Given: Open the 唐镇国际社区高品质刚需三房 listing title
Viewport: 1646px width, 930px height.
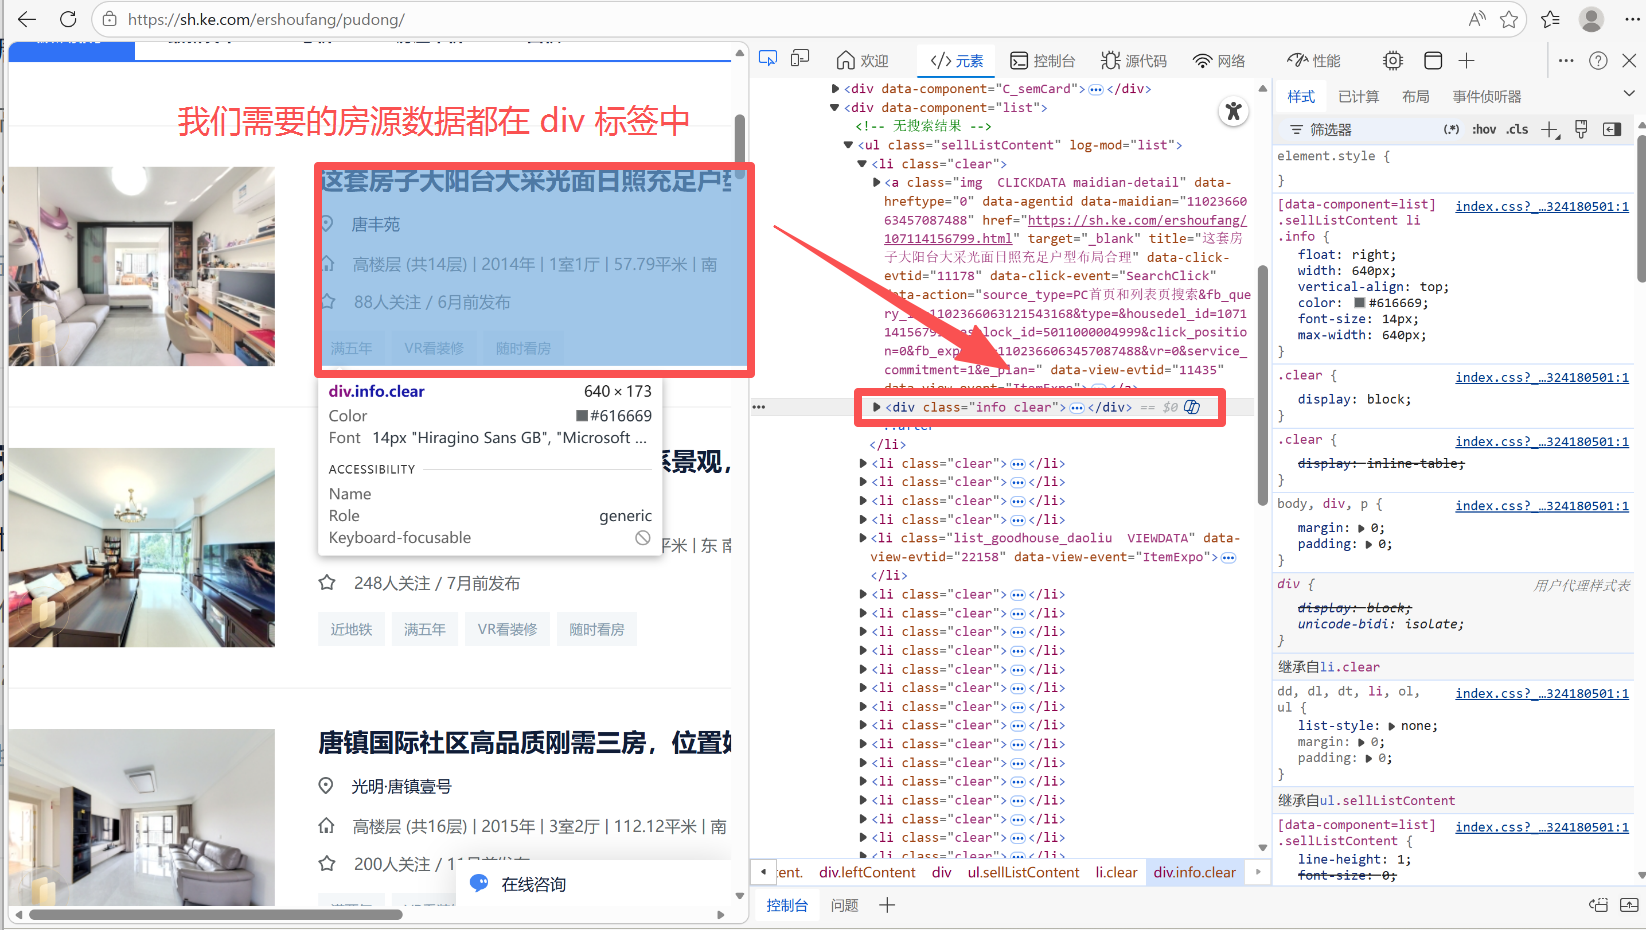Looking at the screenshot, I should pos(525,743).
